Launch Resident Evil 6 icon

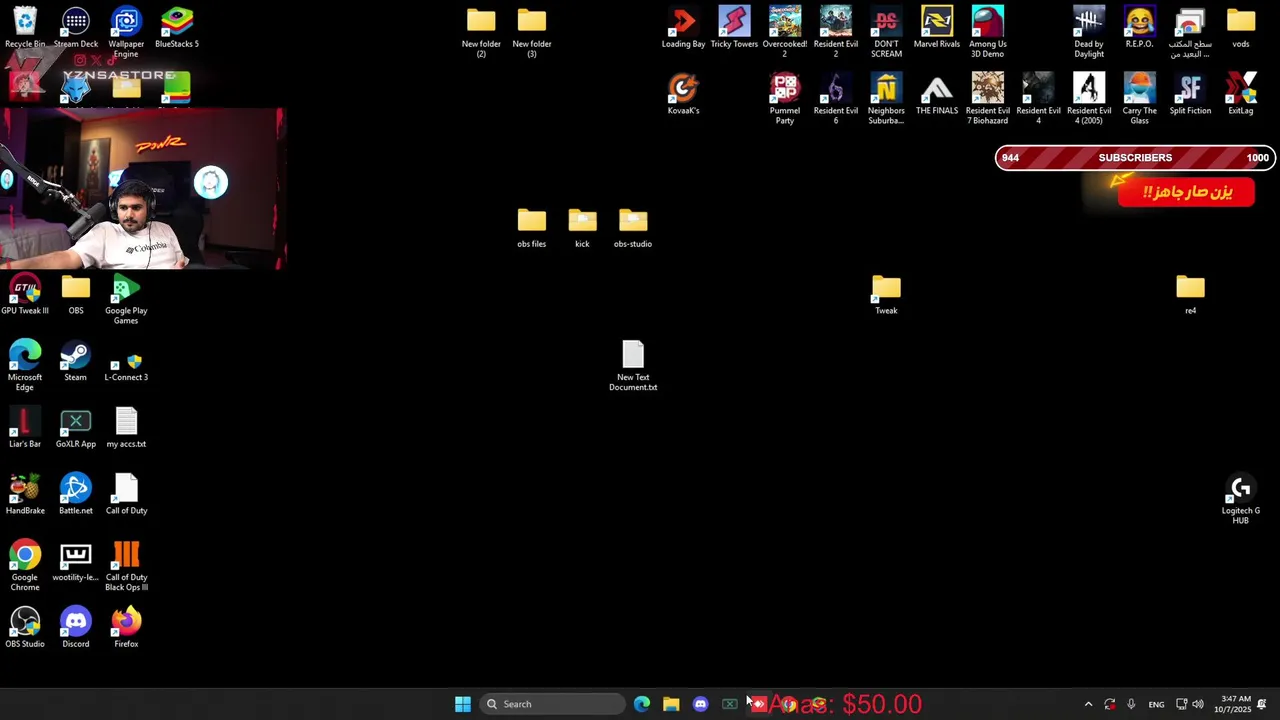tap(836, 98)
